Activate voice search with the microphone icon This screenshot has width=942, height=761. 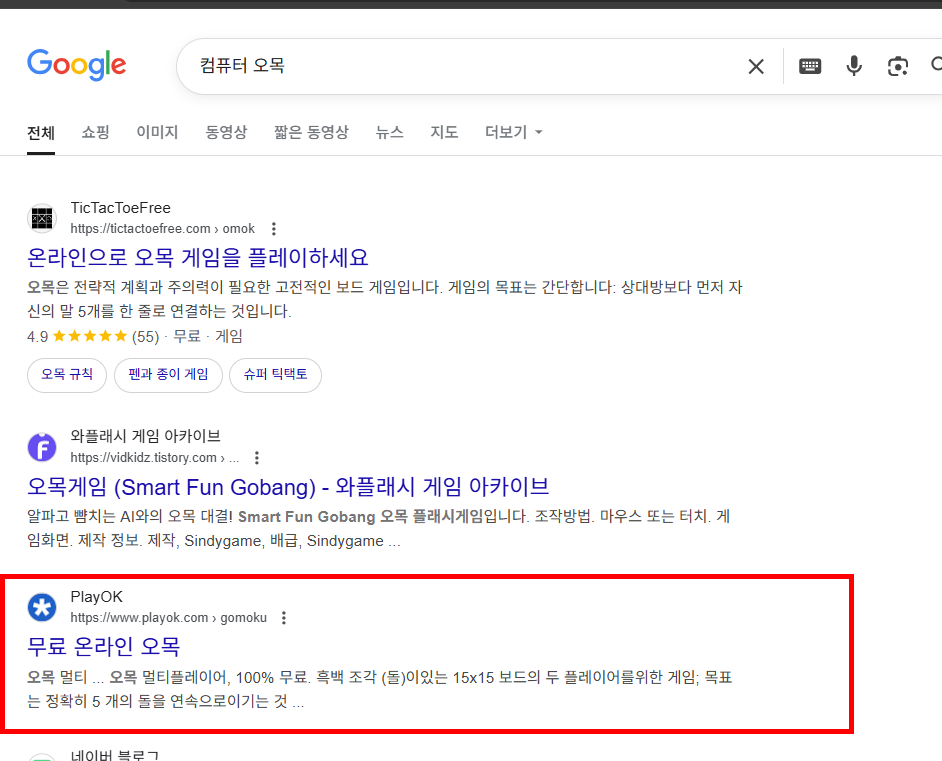coord(853,66)
